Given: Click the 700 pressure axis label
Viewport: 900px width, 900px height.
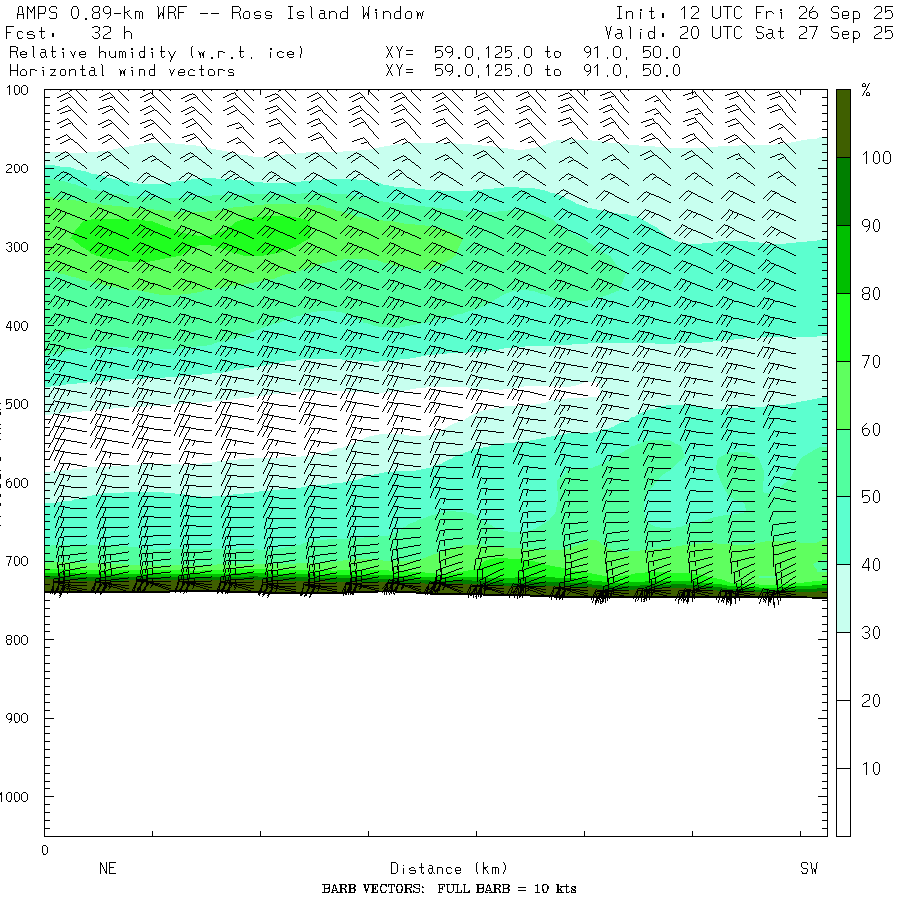Looking at the screenshot, I should [17, 561].
